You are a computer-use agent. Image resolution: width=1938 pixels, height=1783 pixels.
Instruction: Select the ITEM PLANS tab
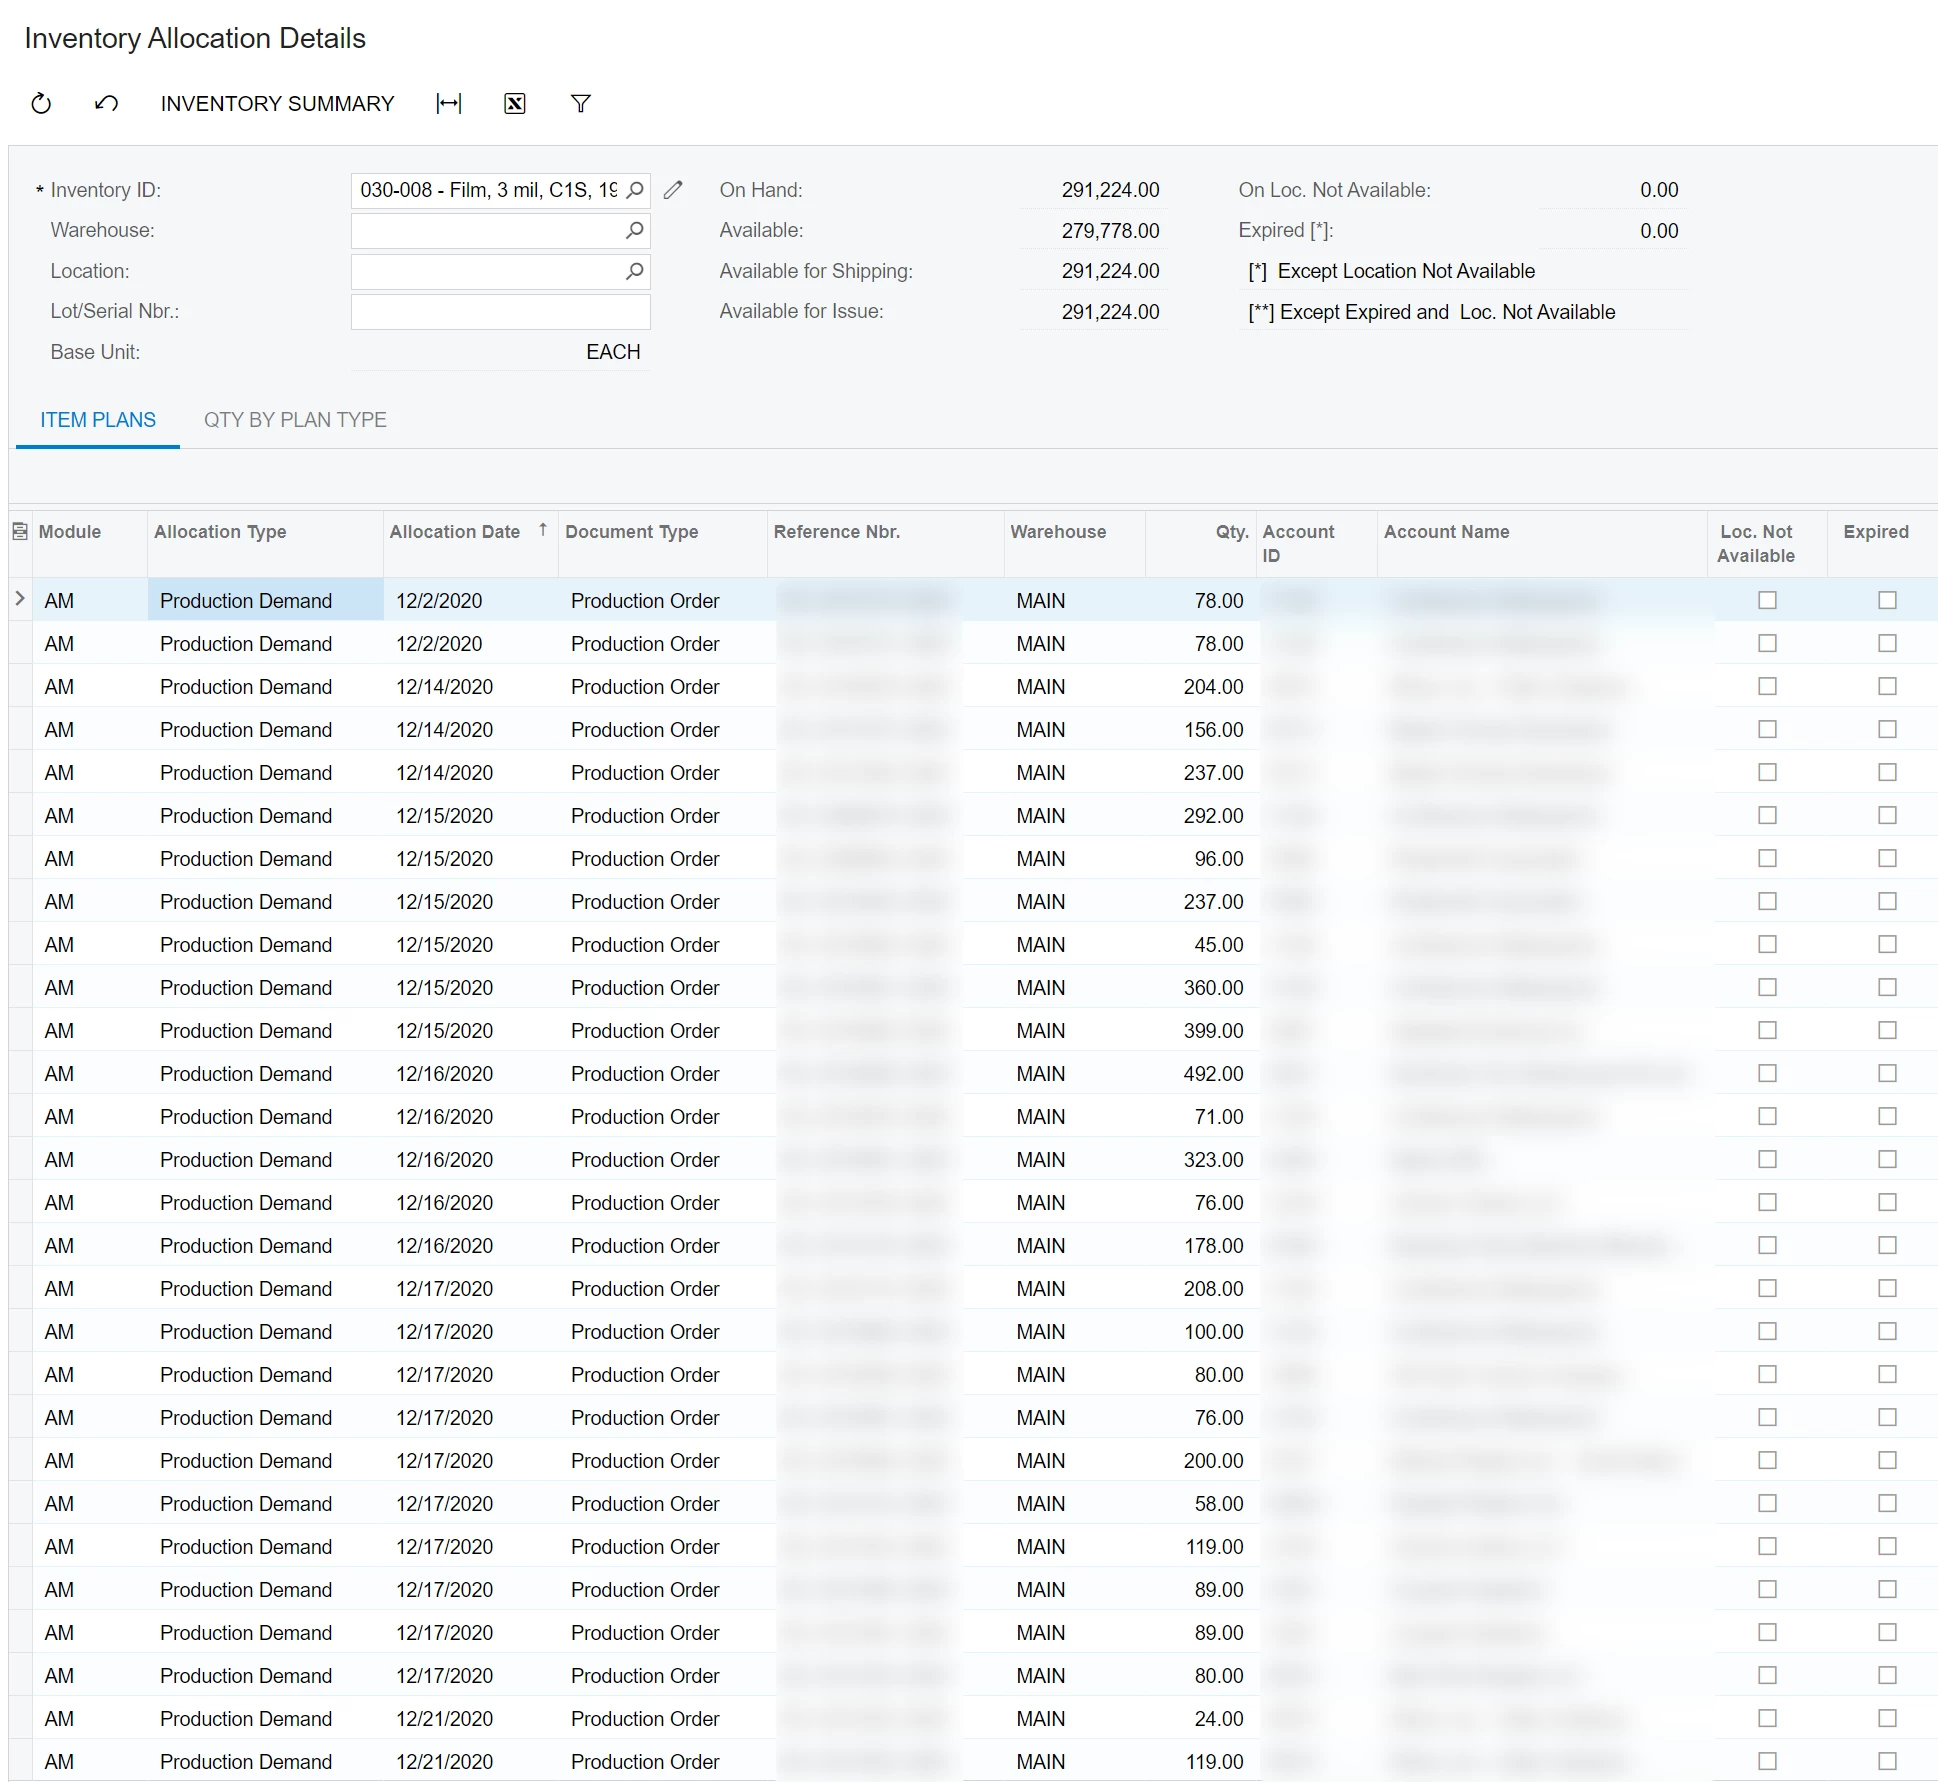pos(98,420)
